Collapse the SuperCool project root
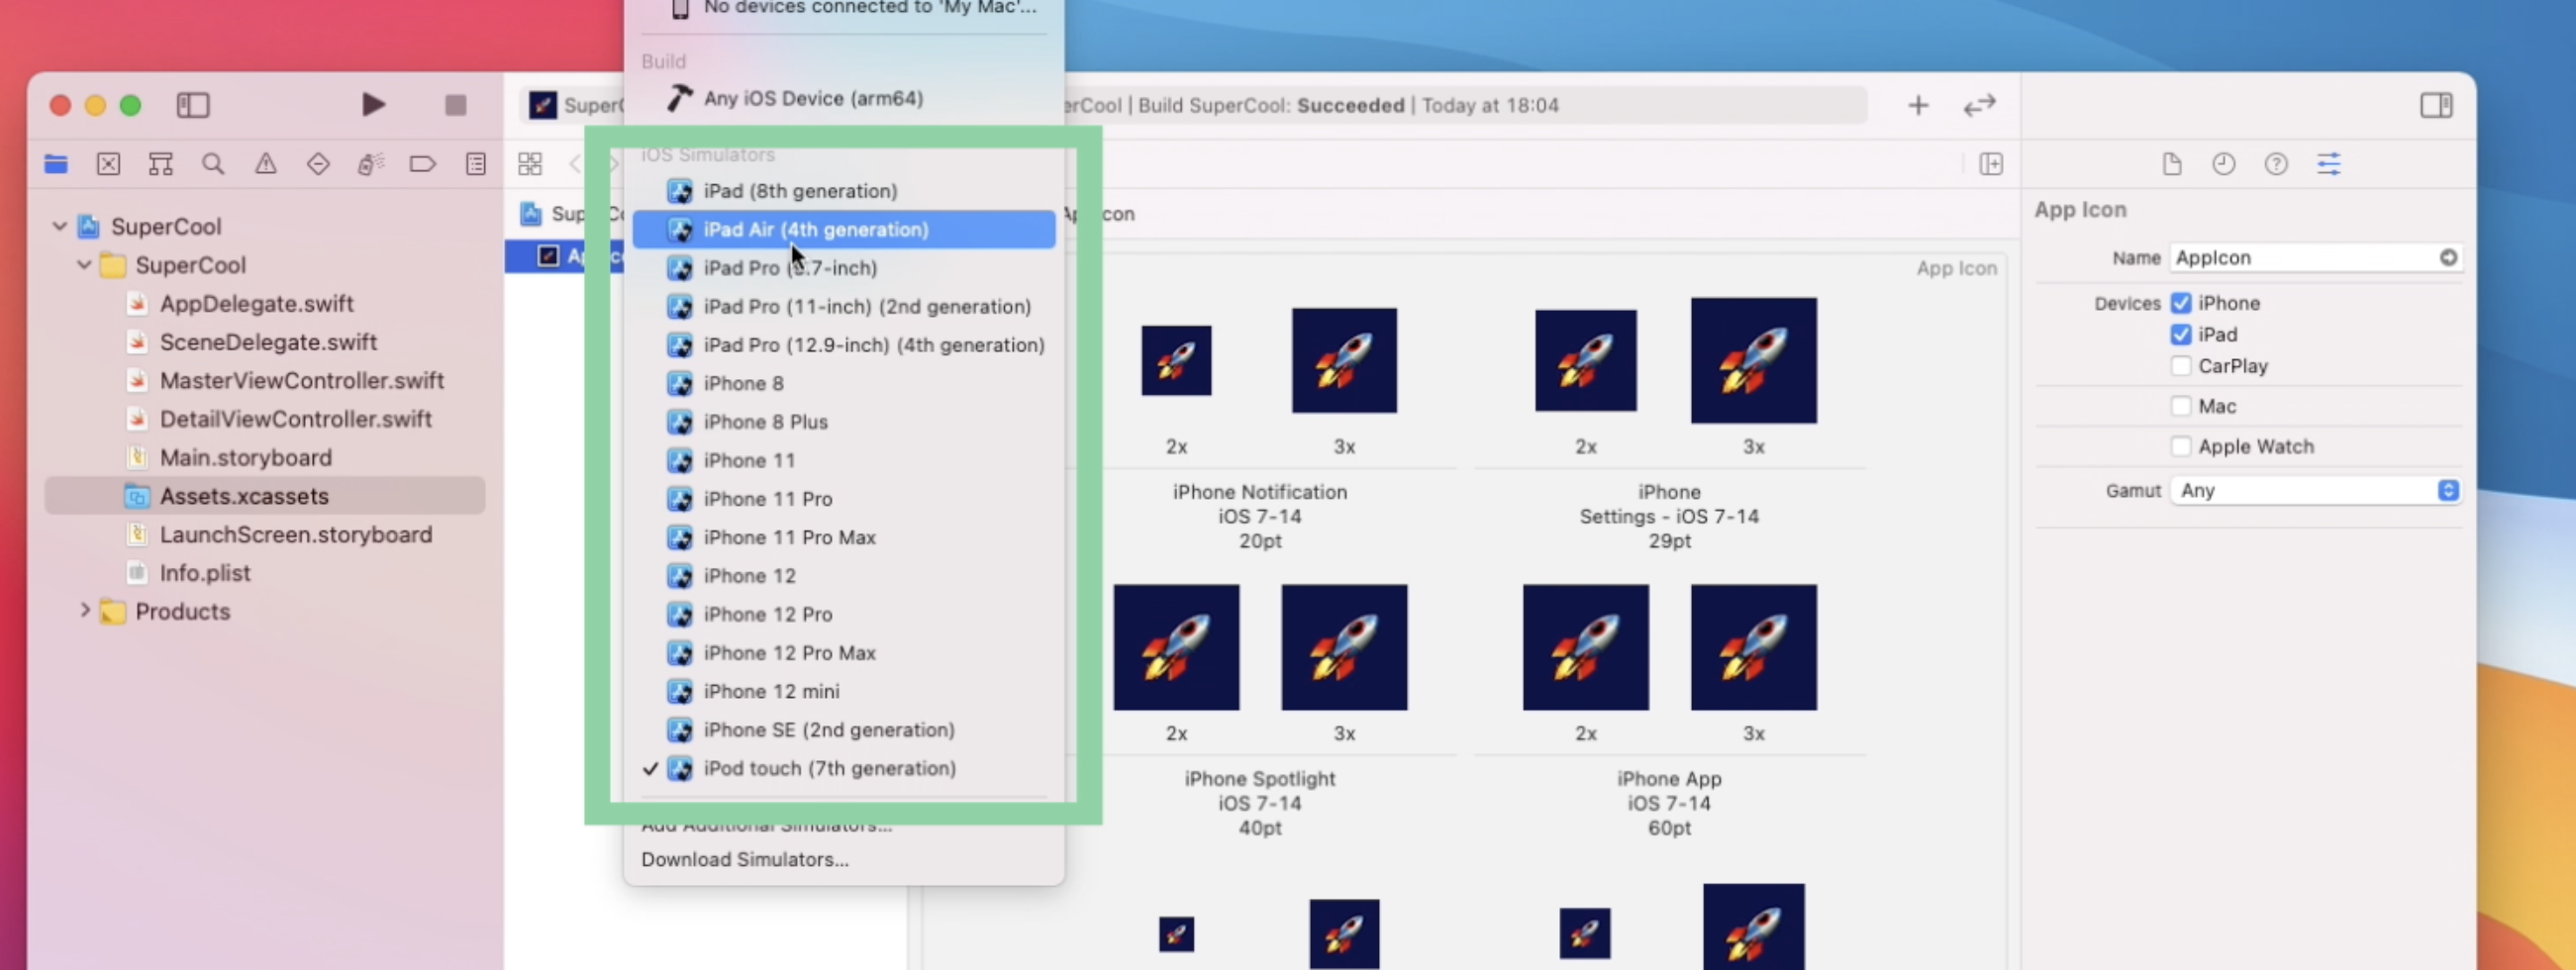 pyautogui.click(x=59, y=226)
